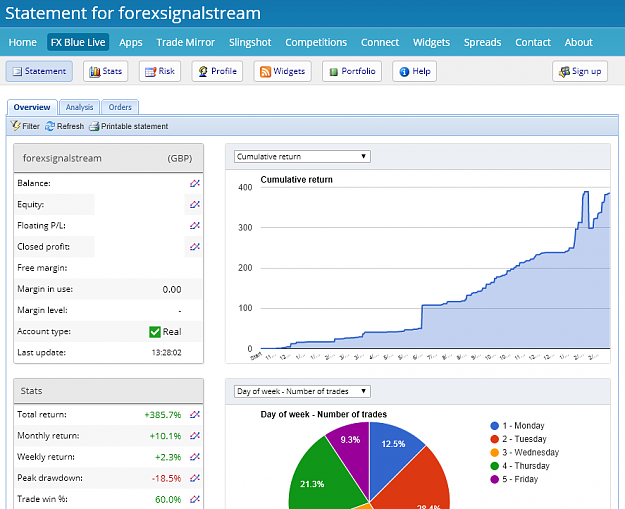
Task: Click the -18.5% peak drawdown value
Action: coord(166,478)
